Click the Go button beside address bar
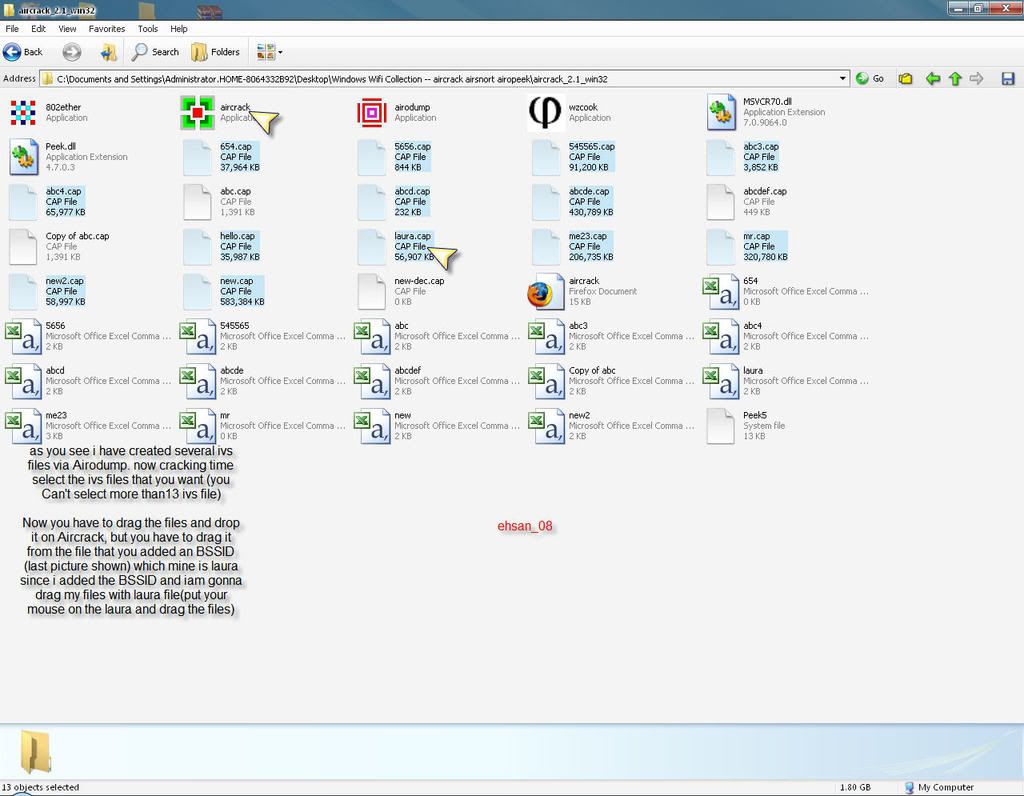Viewport: 1024px width, 796px height. pos(870,79)
